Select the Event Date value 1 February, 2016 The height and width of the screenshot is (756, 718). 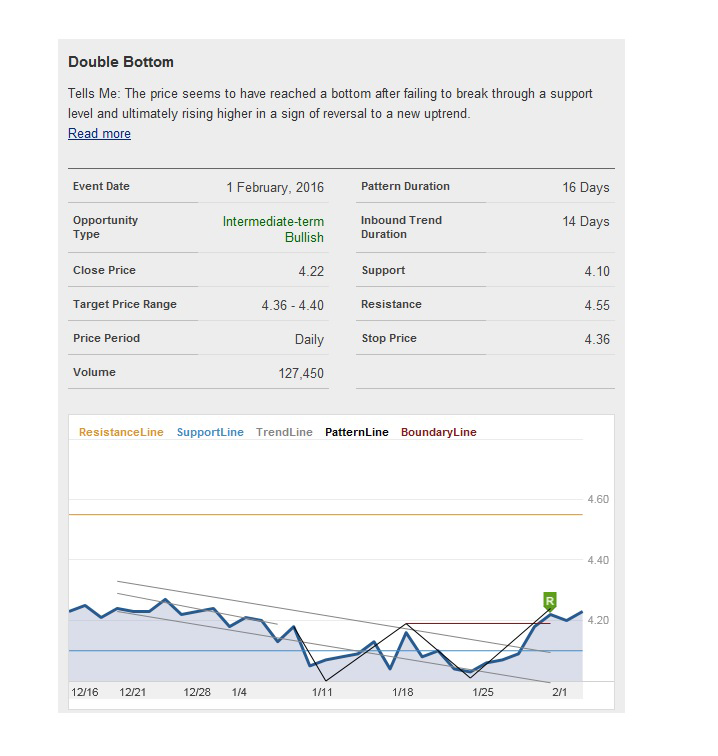point(275,187)
